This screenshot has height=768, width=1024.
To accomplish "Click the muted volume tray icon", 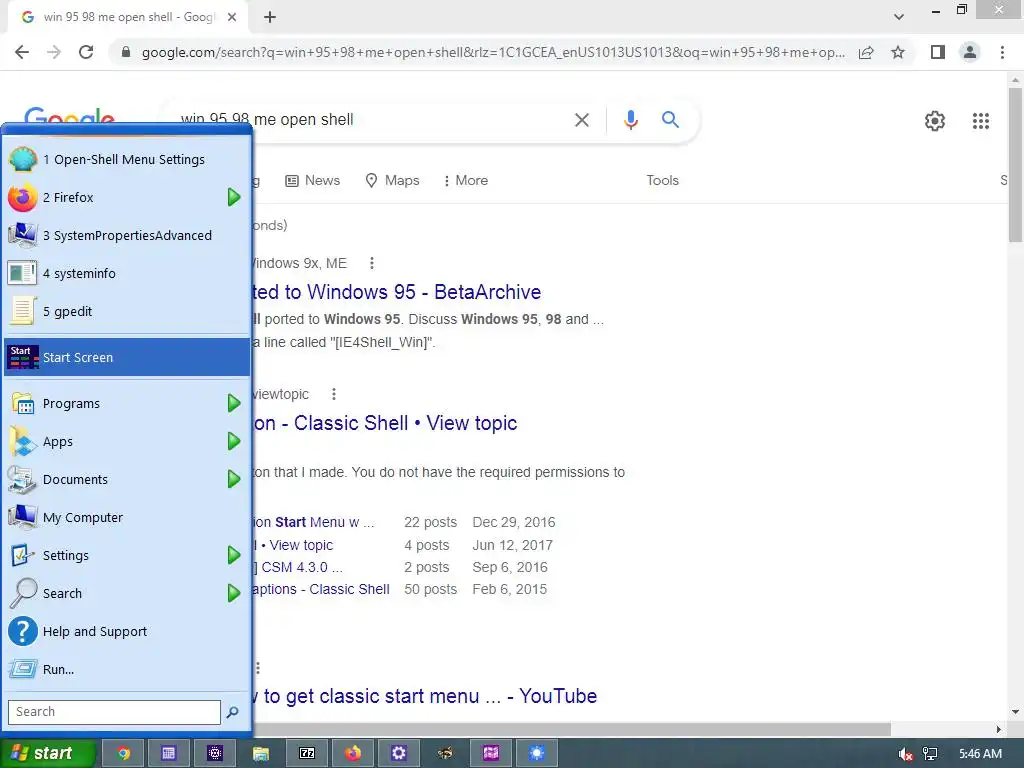I will 905,754.
